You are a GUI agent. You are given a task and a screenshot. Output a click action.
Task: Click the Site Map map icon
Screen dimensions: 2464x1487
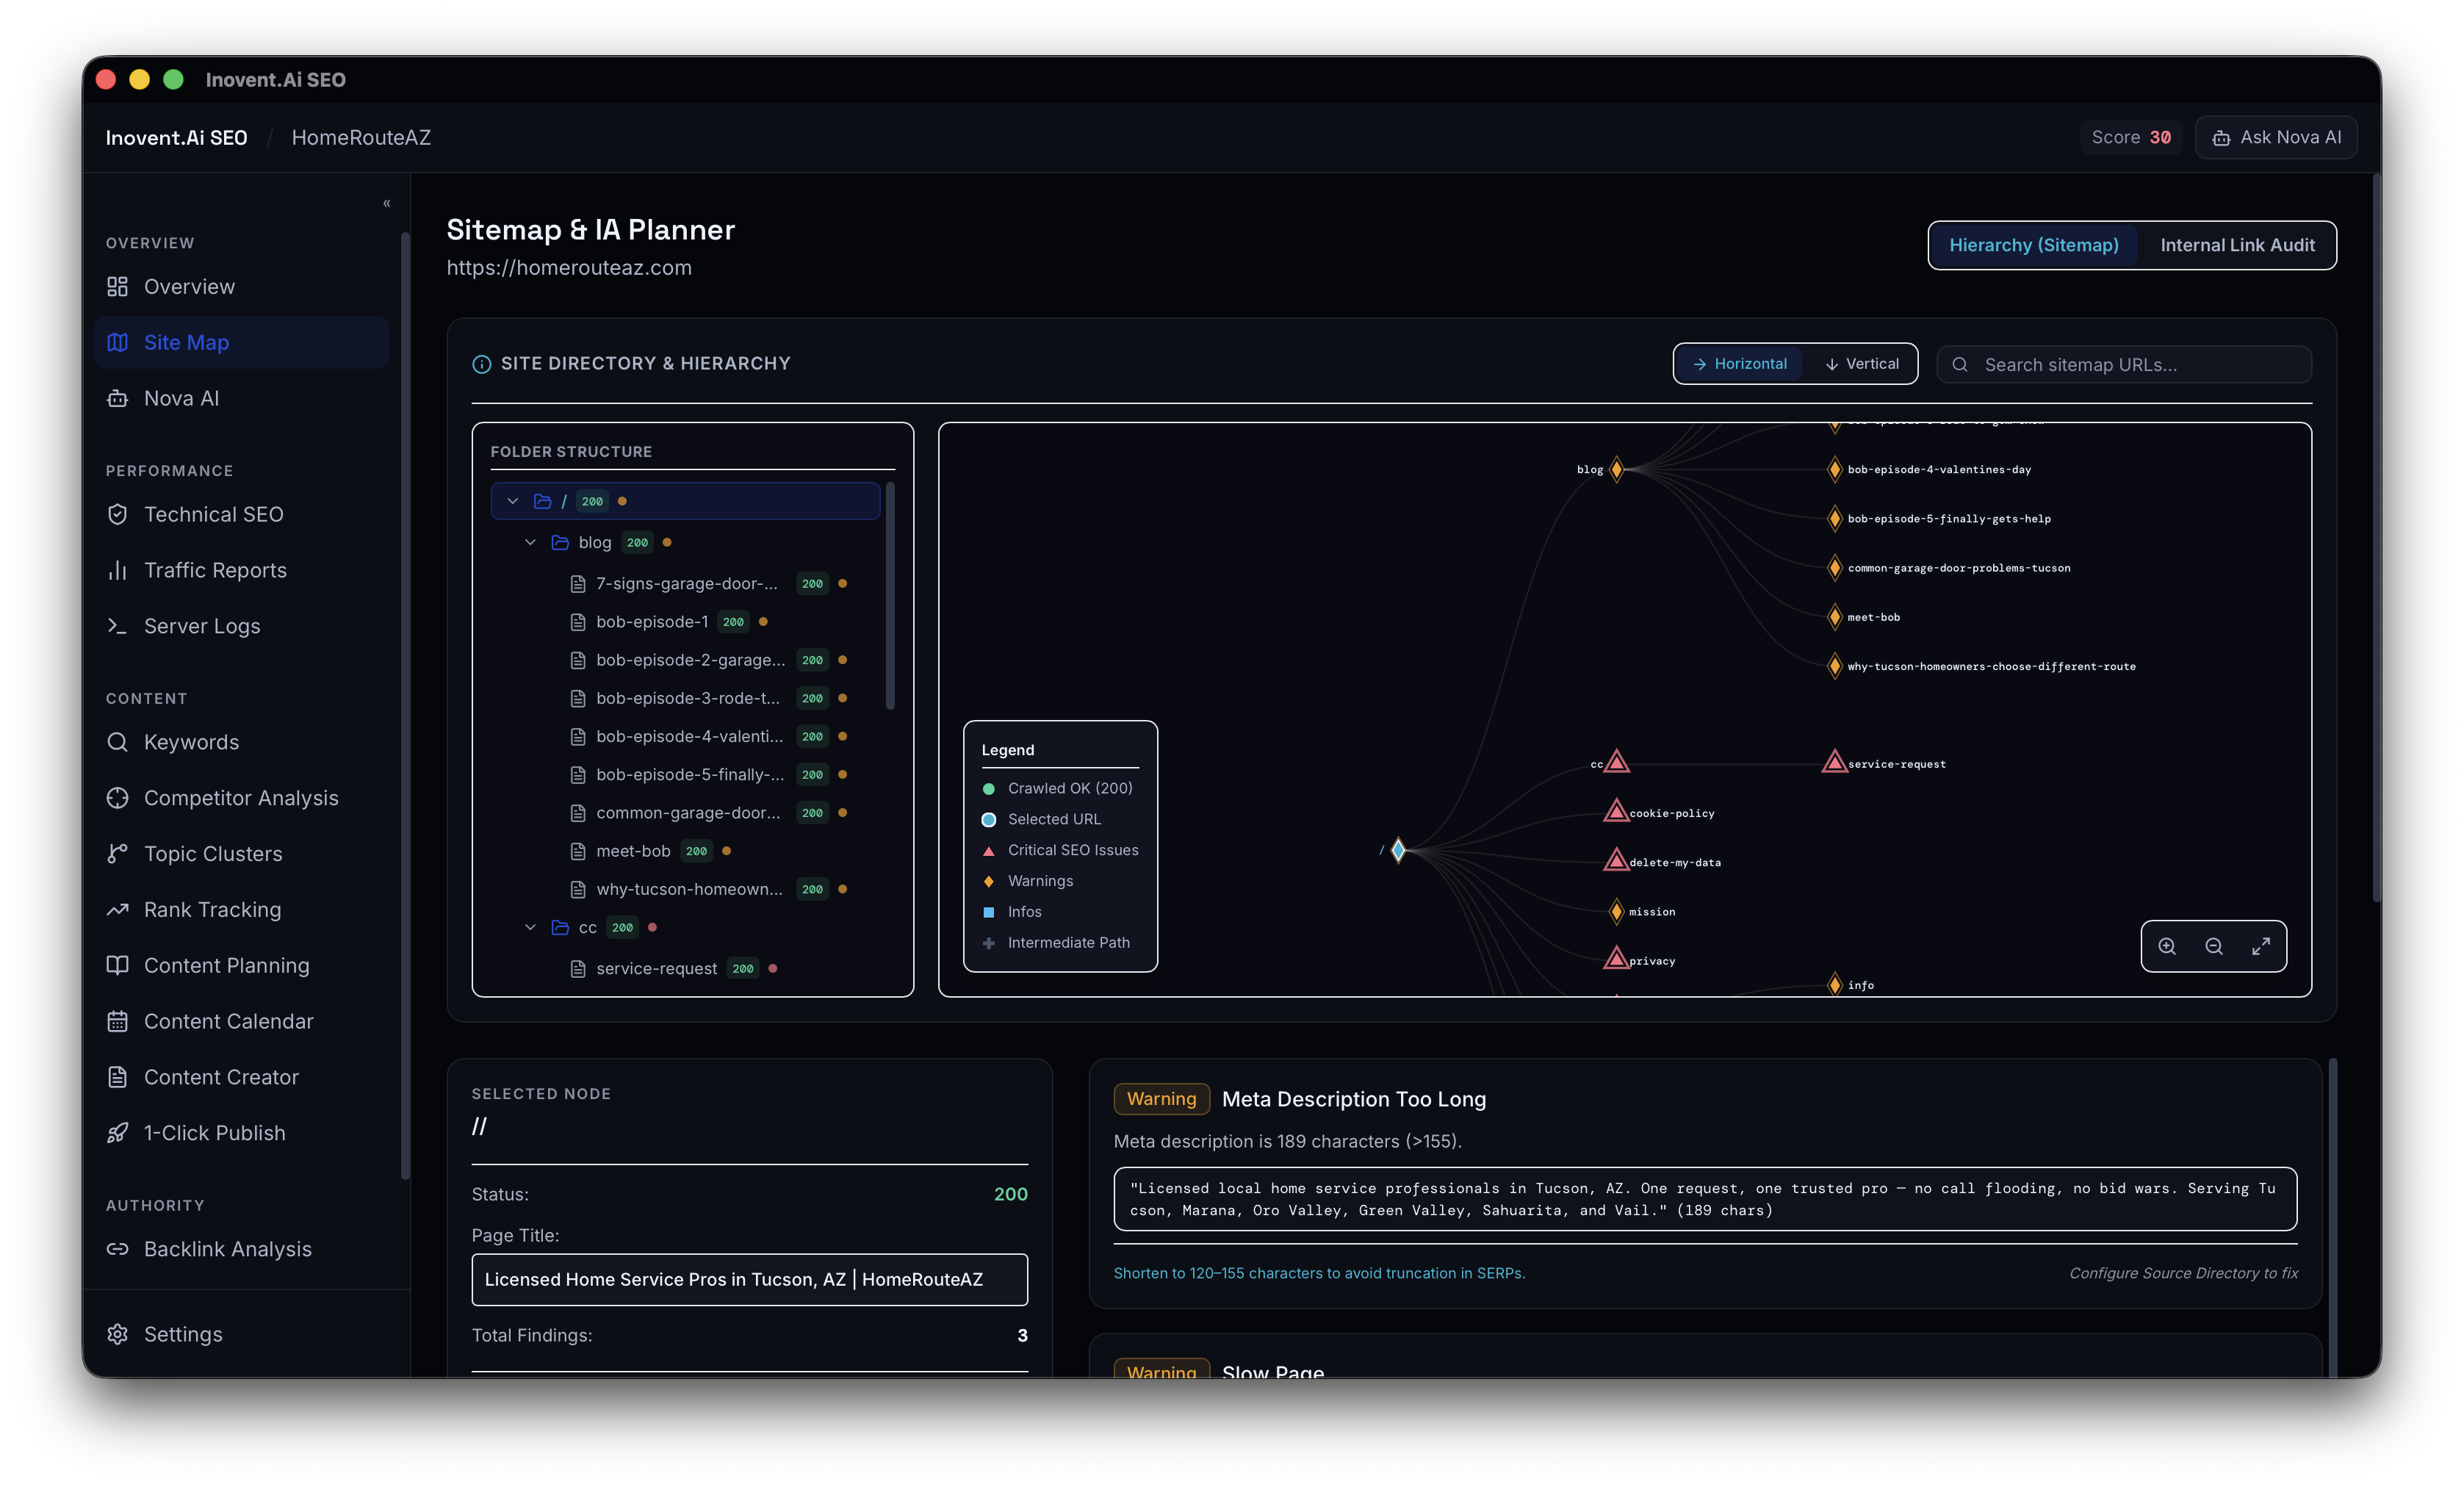coord(117,342)
